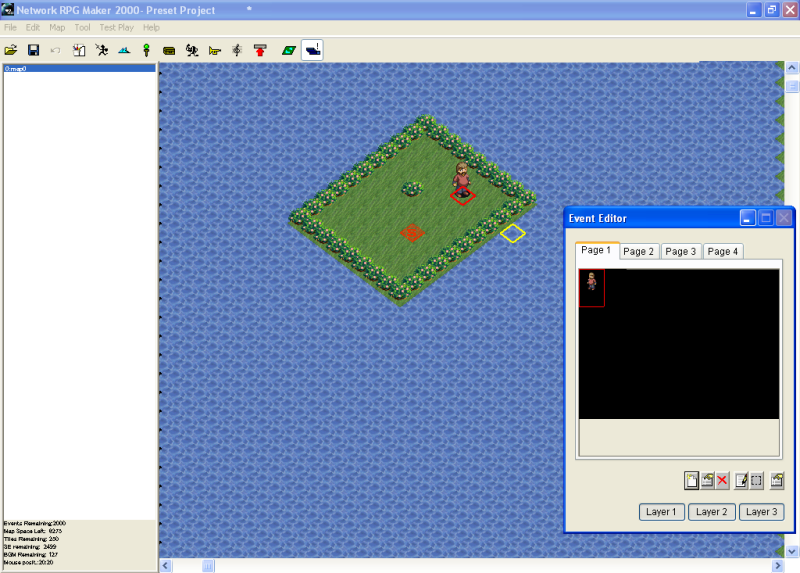The width and height of the screenshot is (800, 573).
Task: Click the open project folder icon
Action: click(11, 49)
